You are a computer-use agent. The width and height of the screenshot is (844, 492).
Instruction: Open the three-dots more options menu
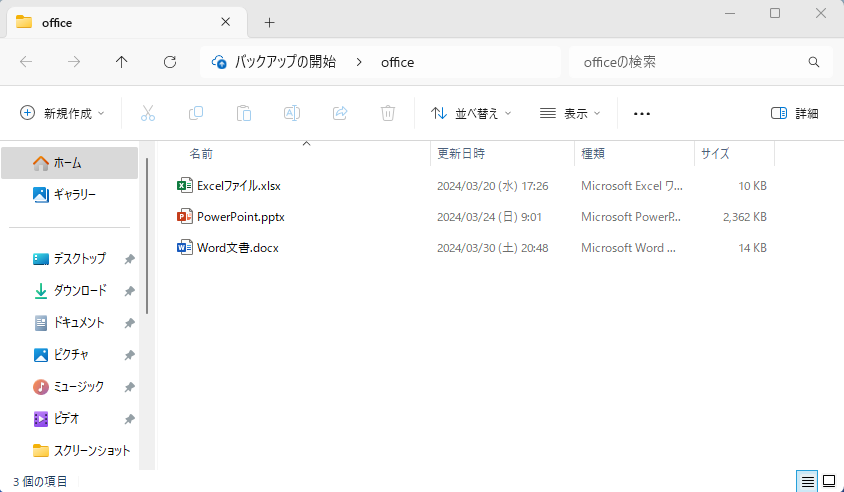[x=642, y=114]
